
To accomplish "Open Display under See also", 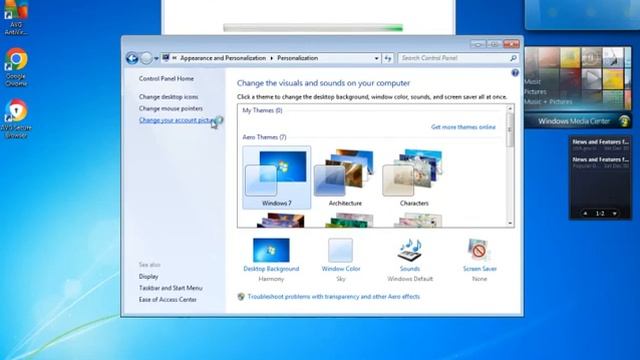I will [148, 276].
